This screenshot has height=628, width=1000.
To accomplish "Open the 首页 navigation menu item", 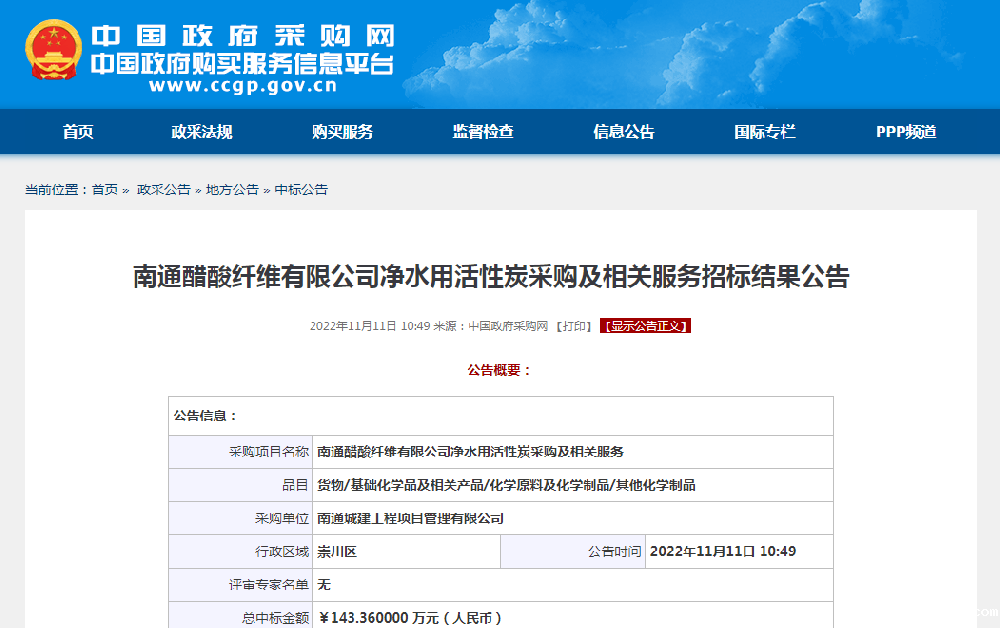I will pos(78,132).
